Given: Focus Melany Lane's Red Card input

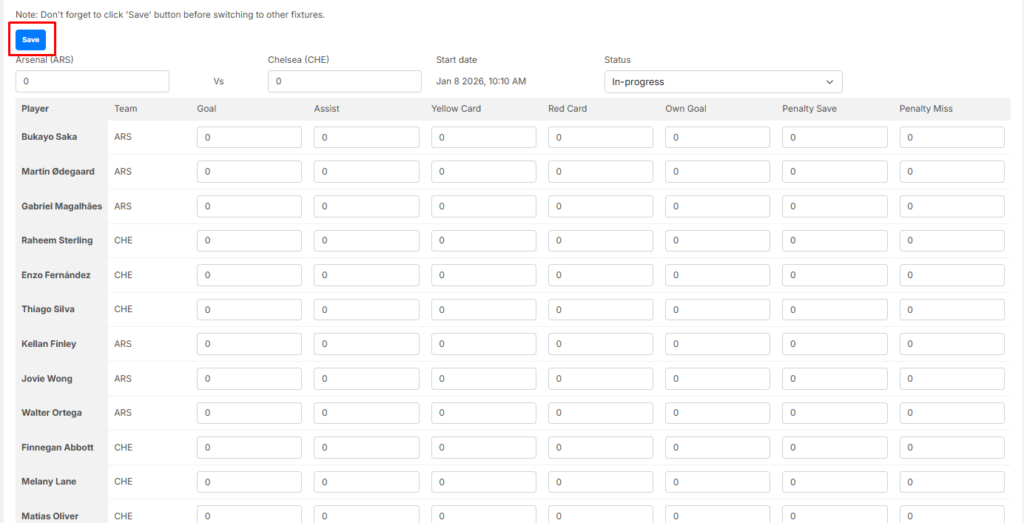Looking at the screenshot, I should [x=600, y=482].
